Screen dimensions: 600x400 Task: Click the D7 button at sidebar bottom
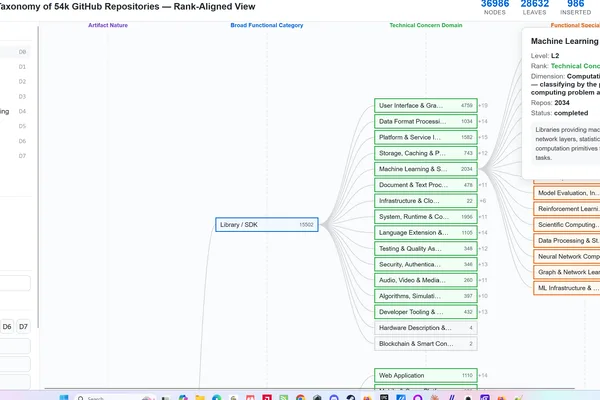(x=23, y=327)
